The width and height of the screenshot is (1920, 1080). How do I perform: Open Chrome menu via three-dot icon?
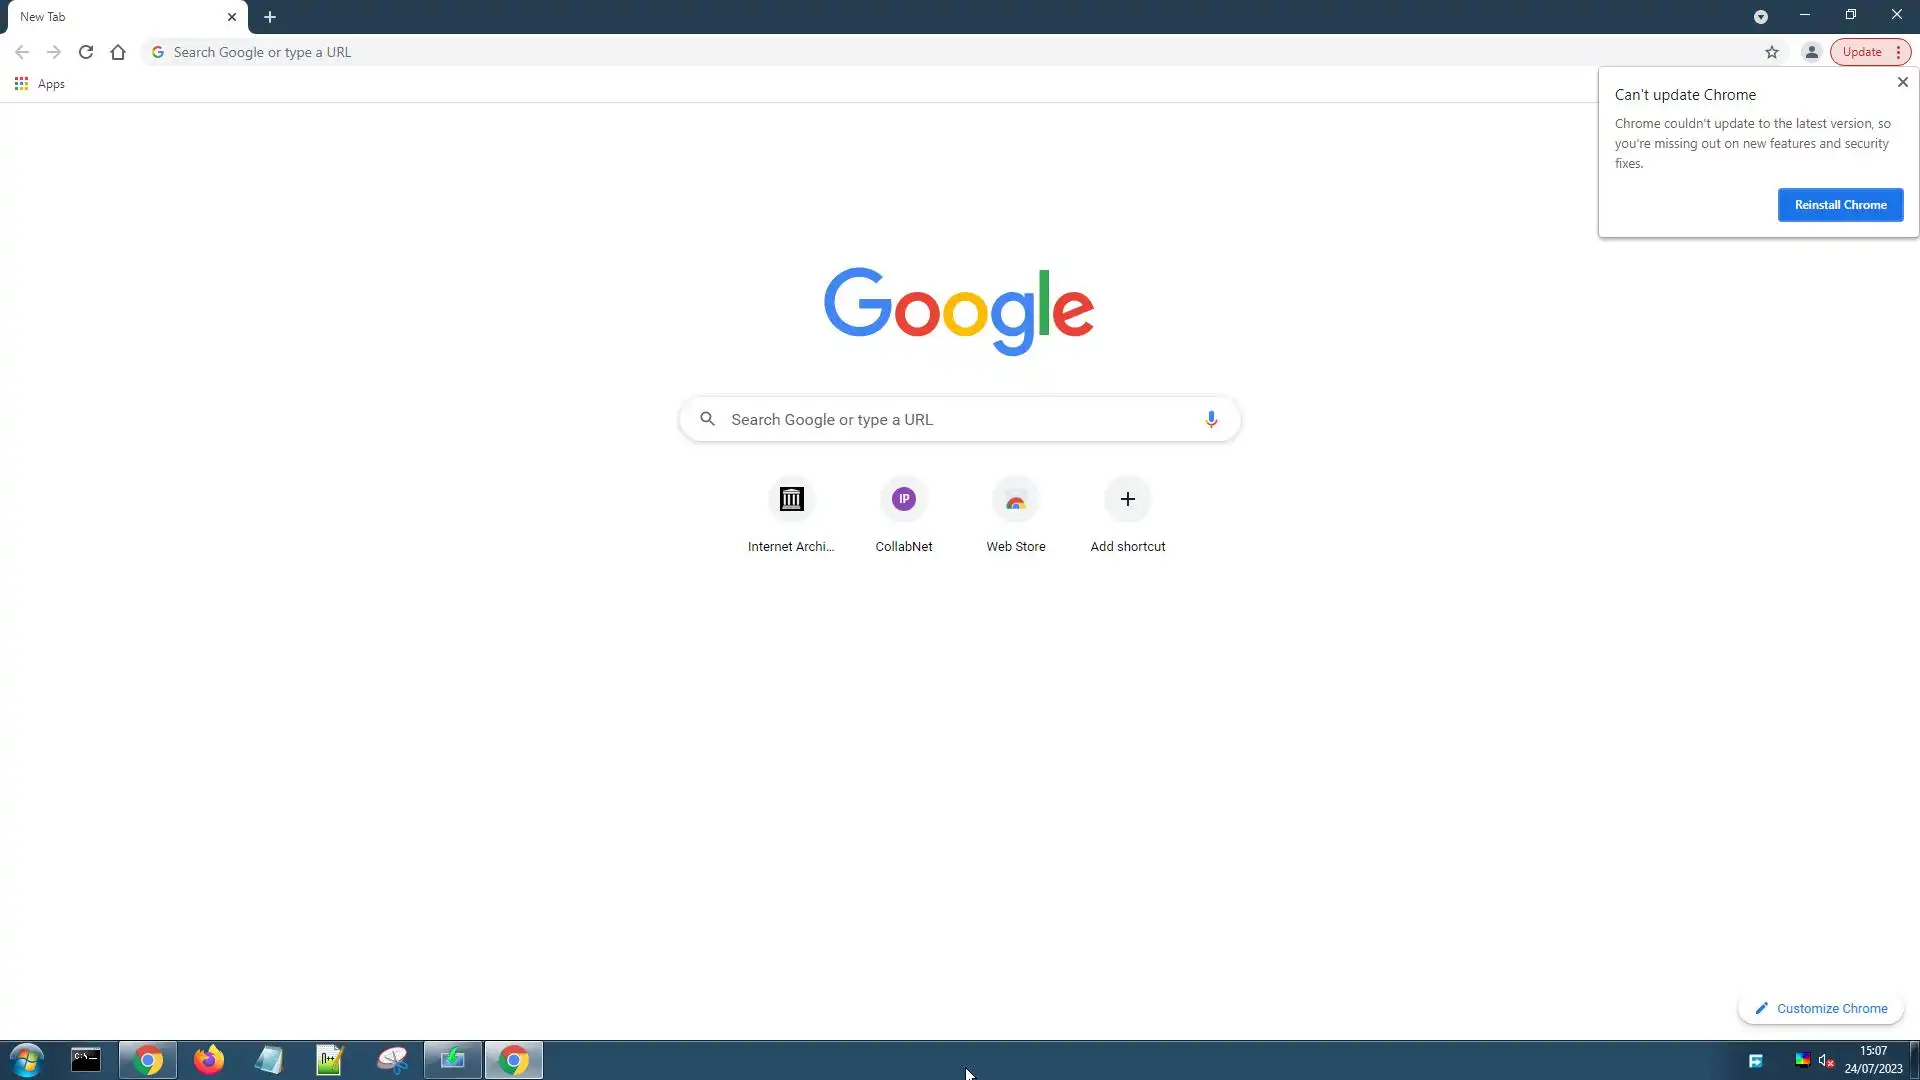pyautogui.click(x=1898, y=52)
